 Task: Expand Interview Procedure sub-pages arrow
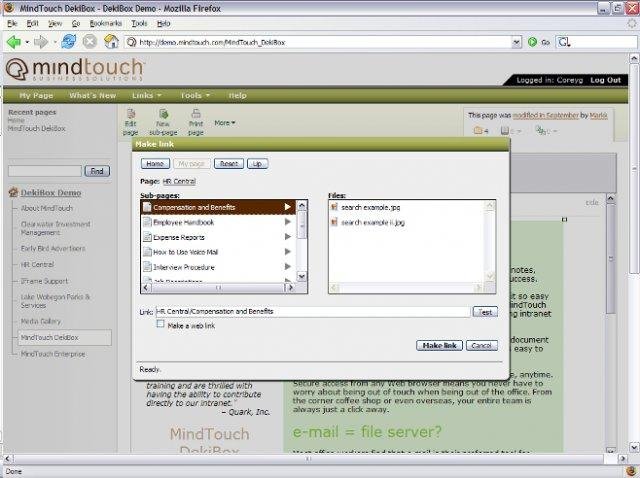coord(288,267)
